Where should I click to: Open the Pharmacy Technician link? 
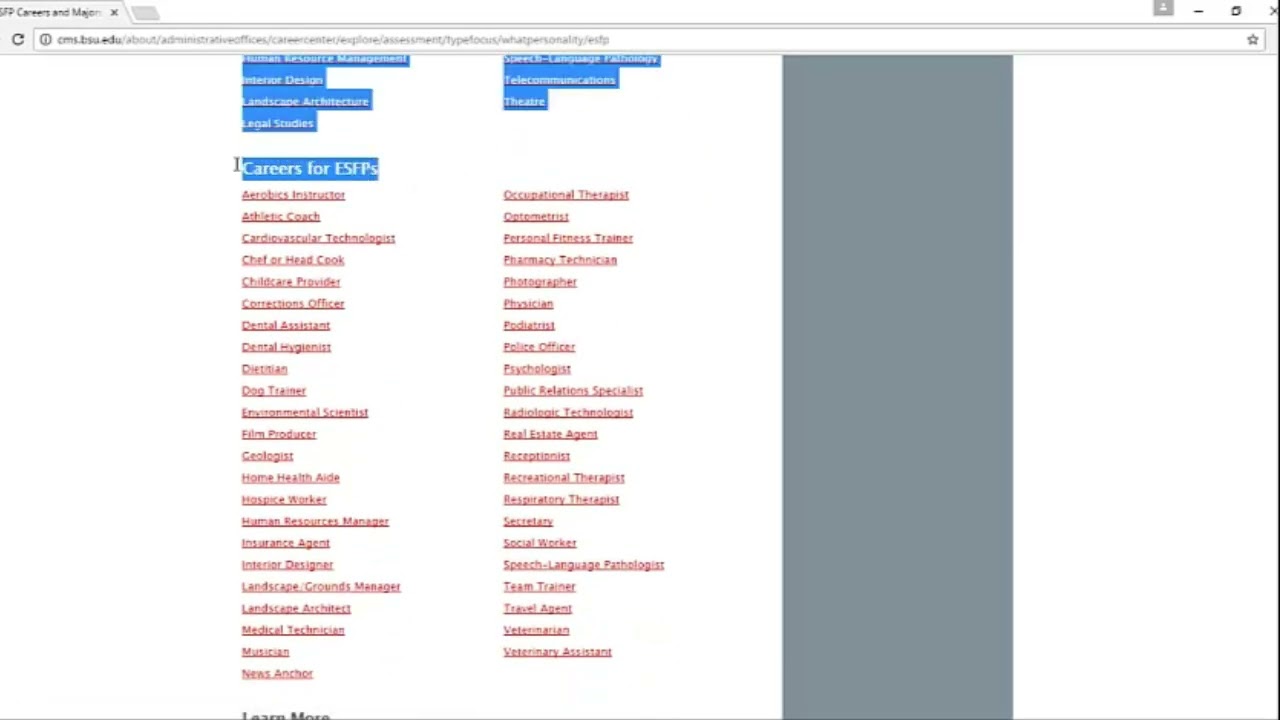559,260
